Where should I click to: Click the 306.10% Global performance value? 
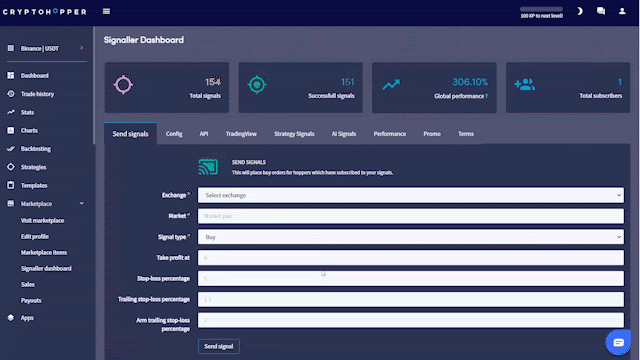tap(470, 82)
